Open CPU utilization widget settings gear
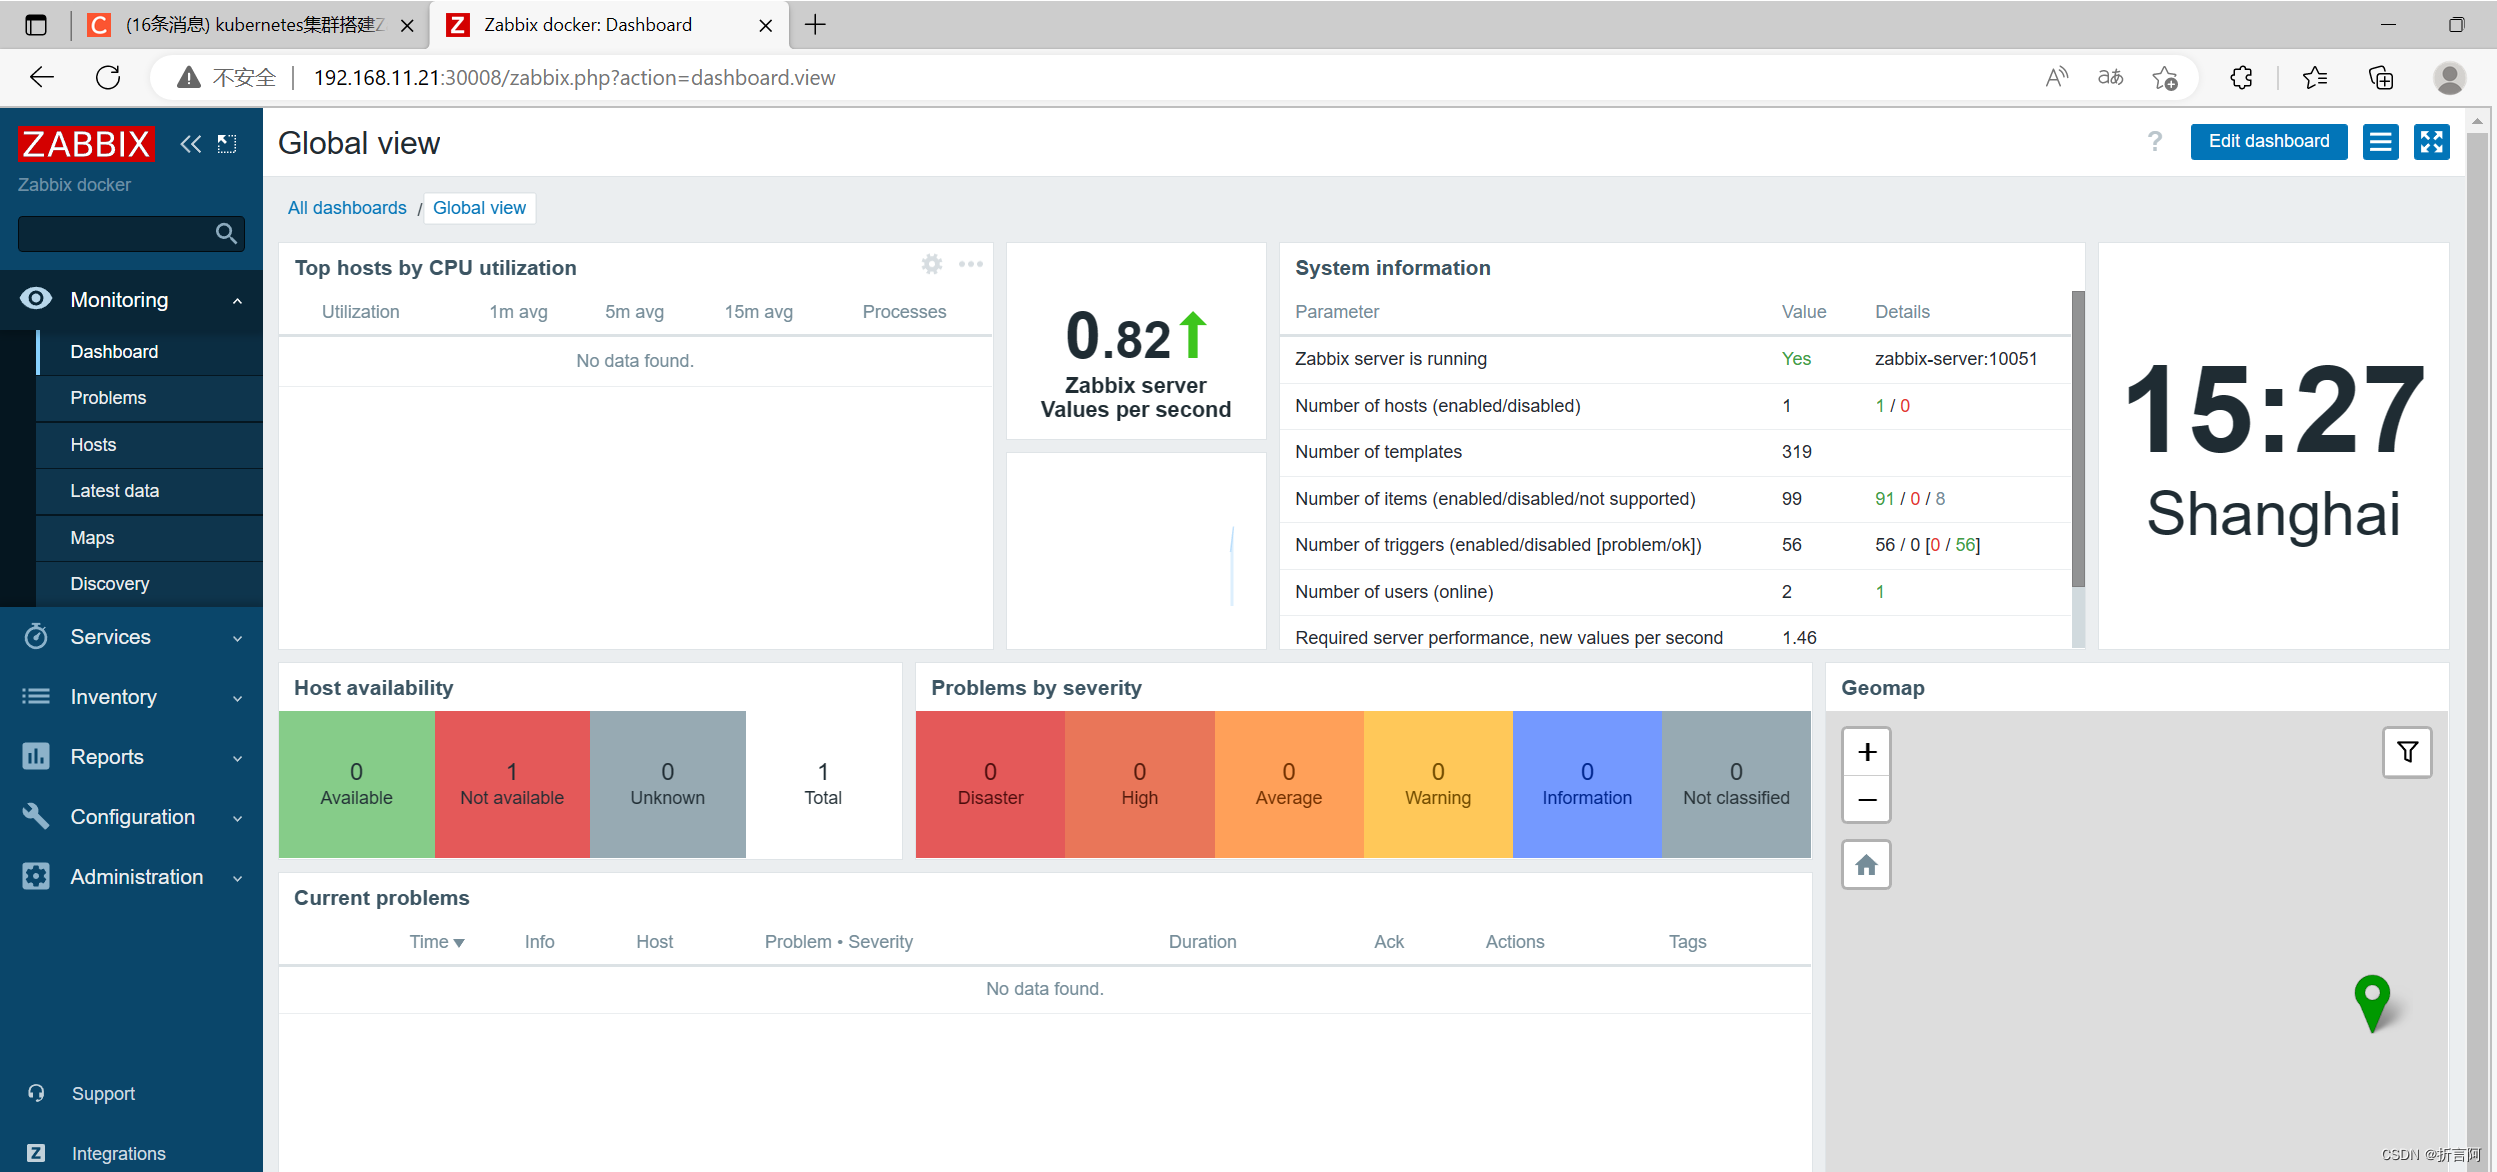2497x1172 pixels. 932,264
